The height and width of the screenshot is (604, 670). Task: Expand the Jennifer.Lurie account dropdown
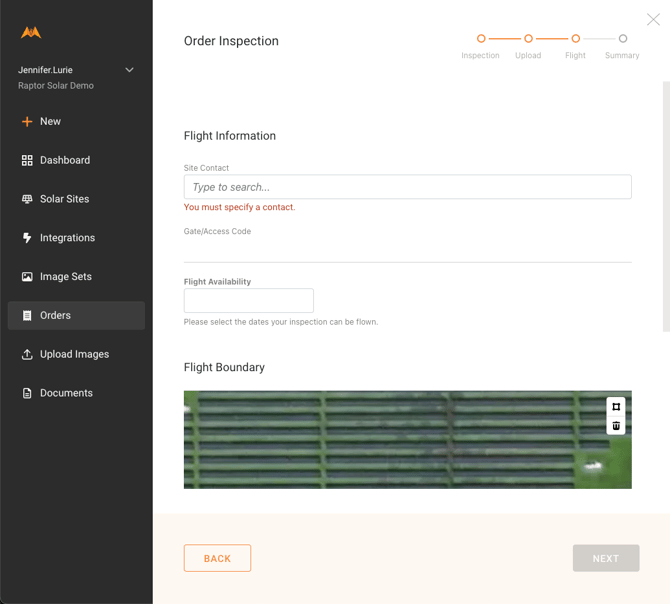(x=129, y=70)
